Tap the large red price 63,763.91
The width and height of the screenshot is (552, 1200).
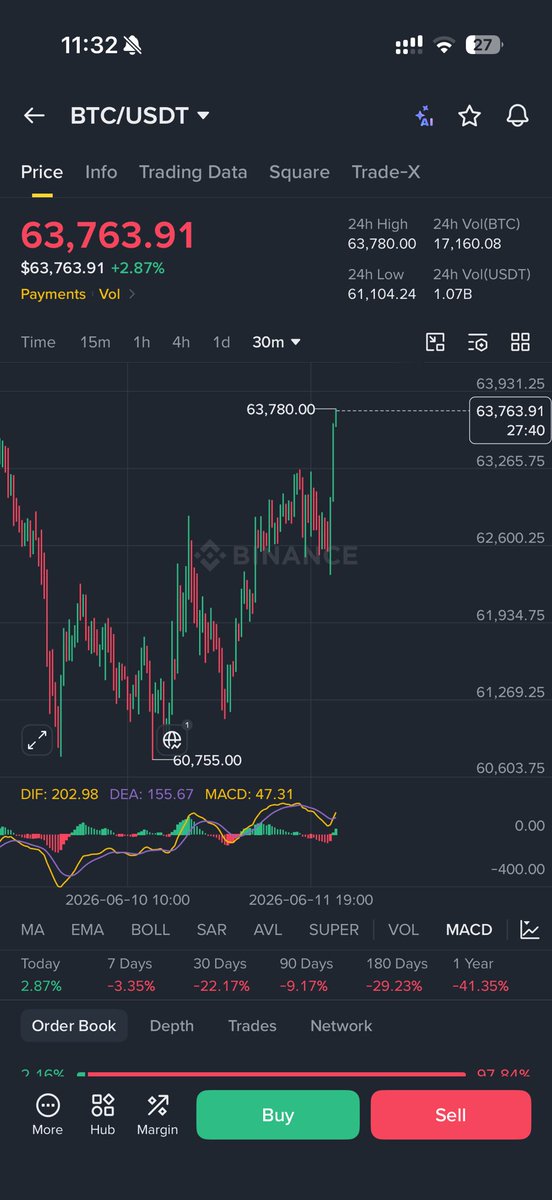pos(108,235)
